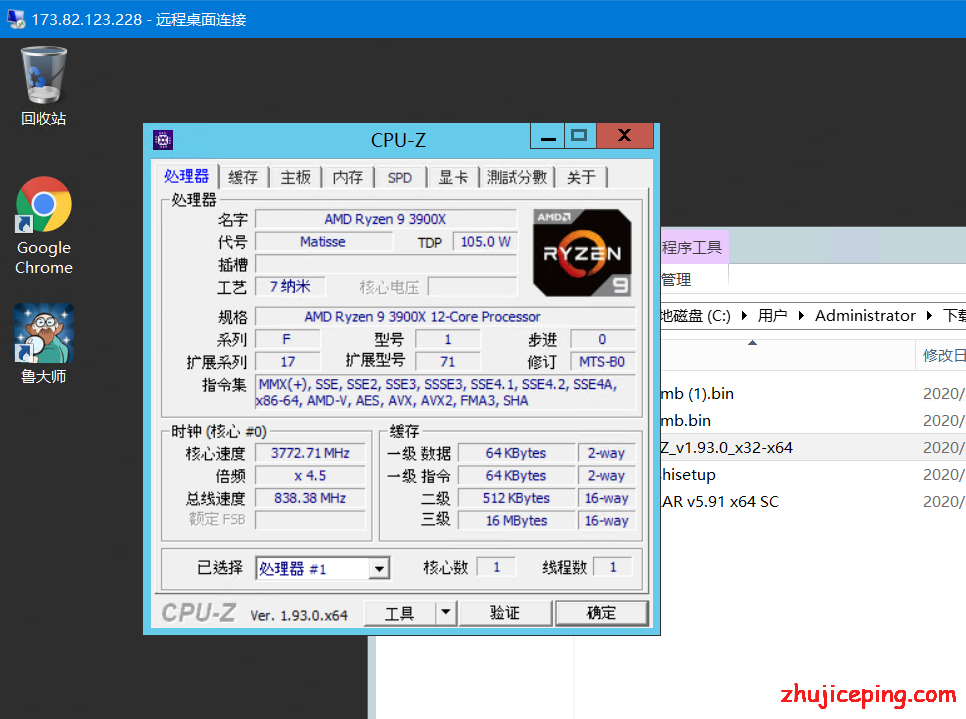Click the L2 cache 512 KBytes value
This screenshot has height=719, width=966.
pos(516,498)
